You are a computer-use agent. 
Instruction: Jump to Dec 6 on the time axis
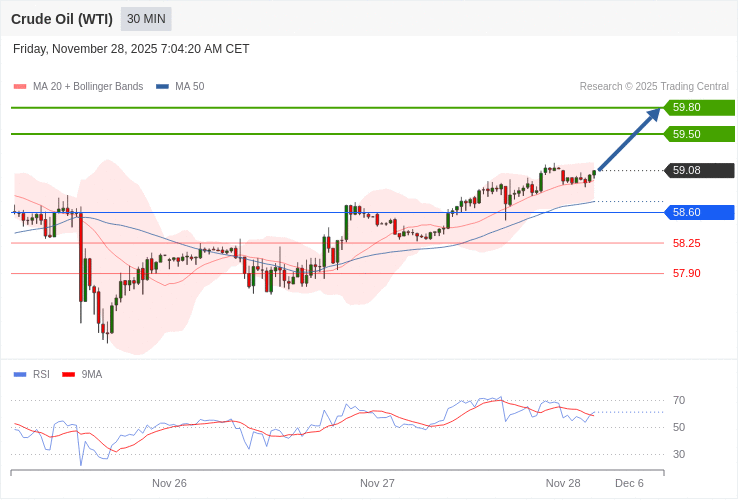tap(629, 483)
